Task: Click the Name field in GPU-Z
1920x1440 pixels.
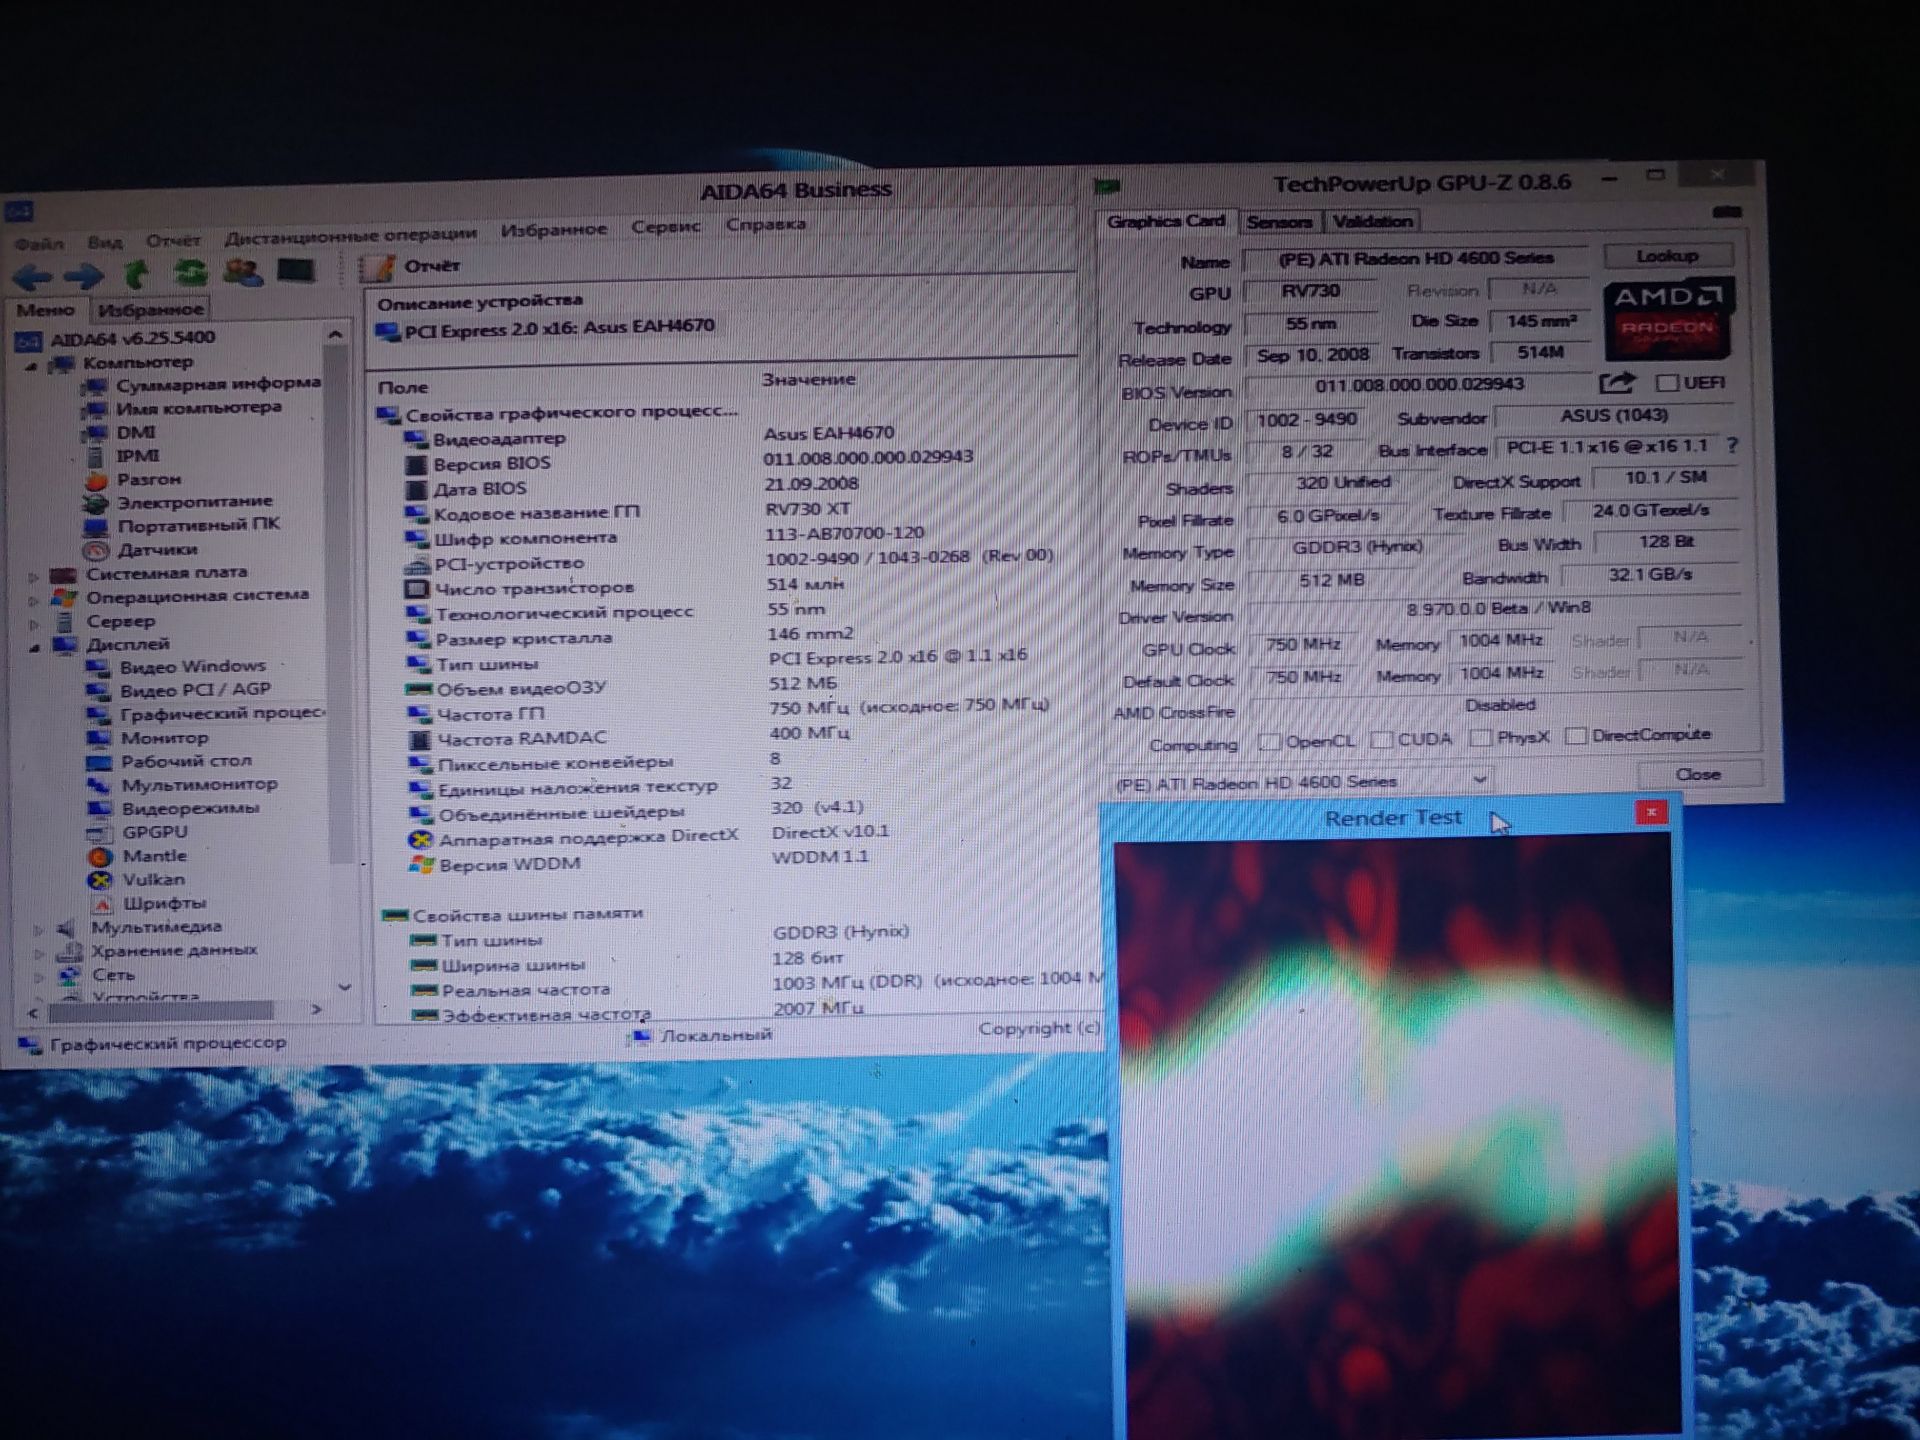Action: [1415, 258]
